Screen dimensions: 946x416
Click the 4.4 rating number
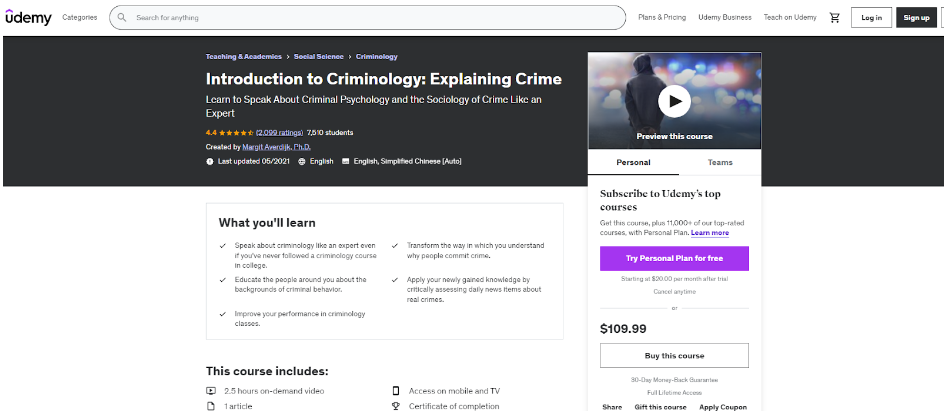(x=211, y=133)
